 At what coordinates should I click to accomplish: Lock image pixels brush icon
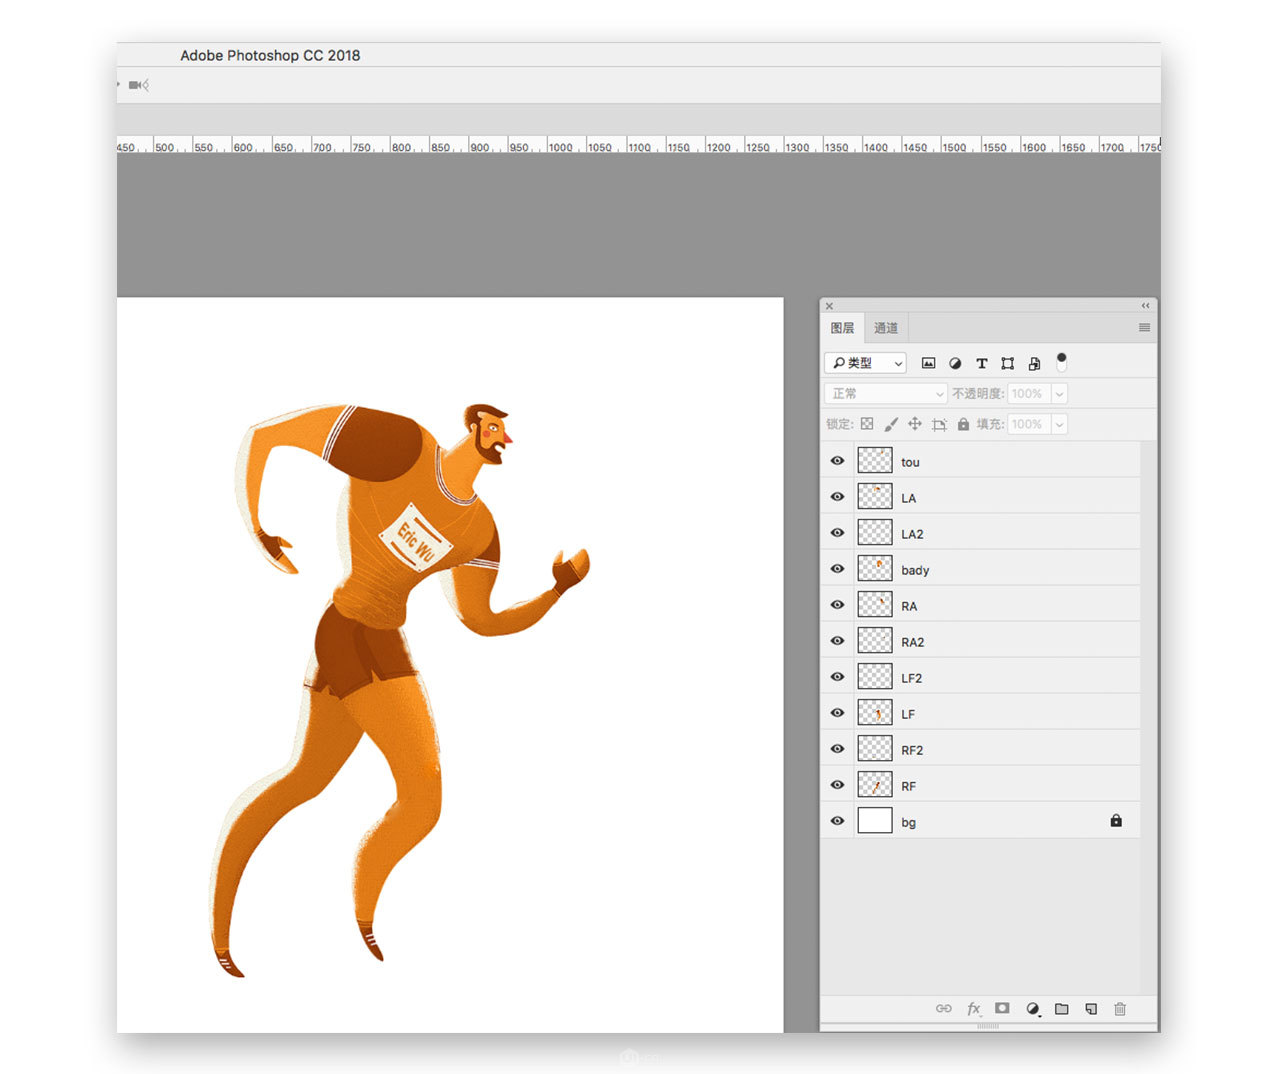point(891,424)
